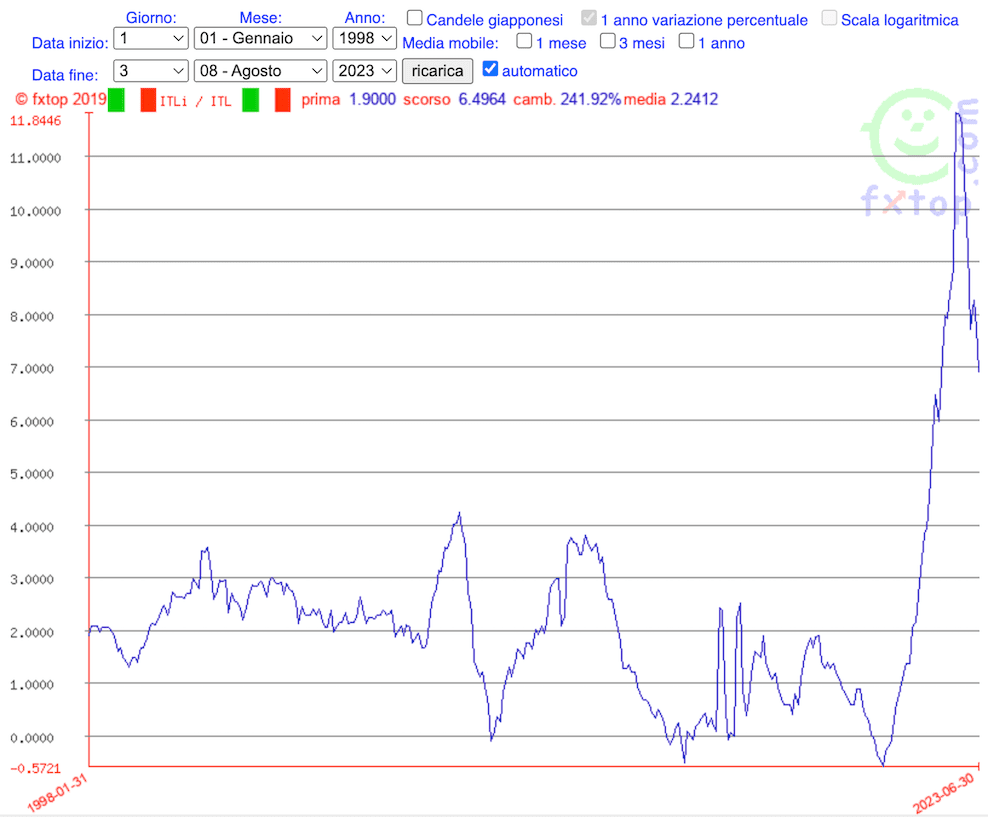Enable Candele giapponesi checkbox
Screen dimensions: 988x821
click(x=415, y=19)
